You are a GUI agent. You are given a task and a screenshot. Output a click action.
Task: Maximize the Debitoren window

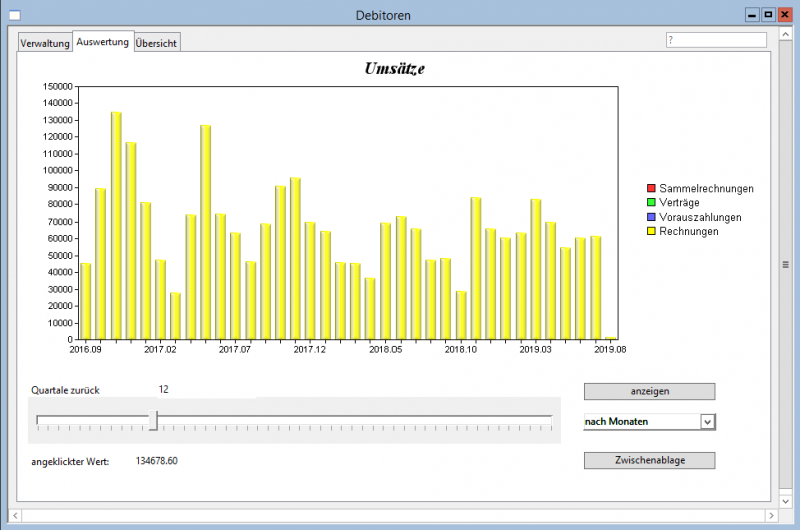[x=768, y=14]
